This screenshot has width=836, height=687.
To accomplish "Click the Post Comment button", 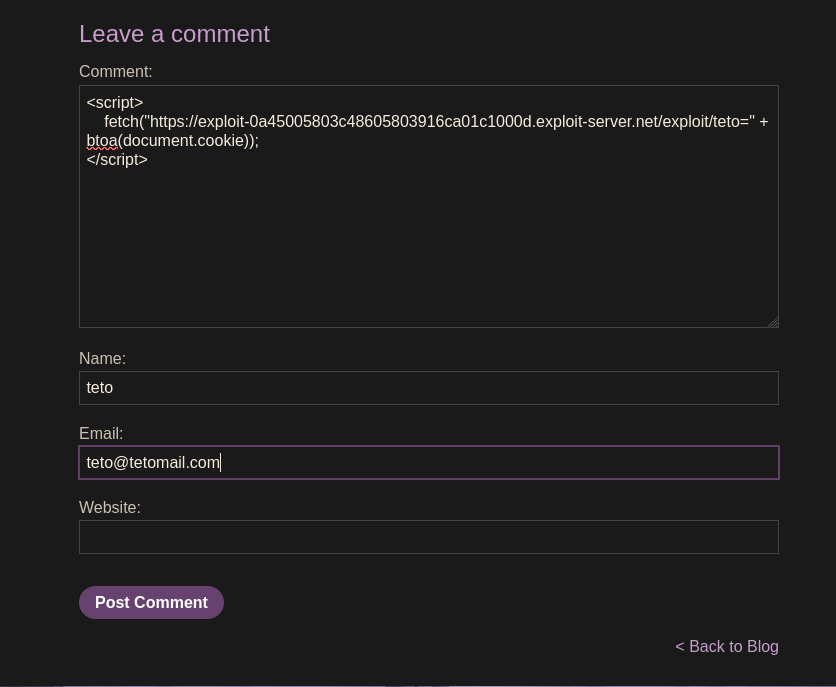I will pos(151,602).
